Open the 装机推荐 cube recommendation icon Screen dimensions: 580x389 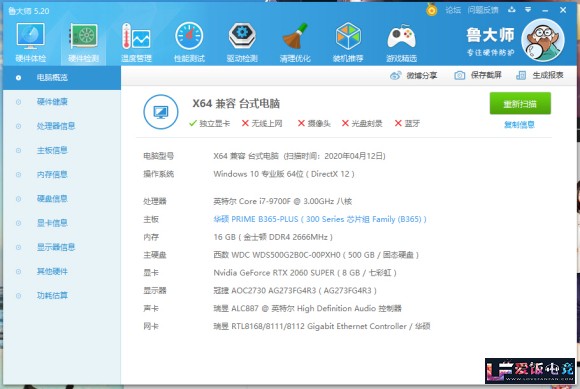pos(348,42)
